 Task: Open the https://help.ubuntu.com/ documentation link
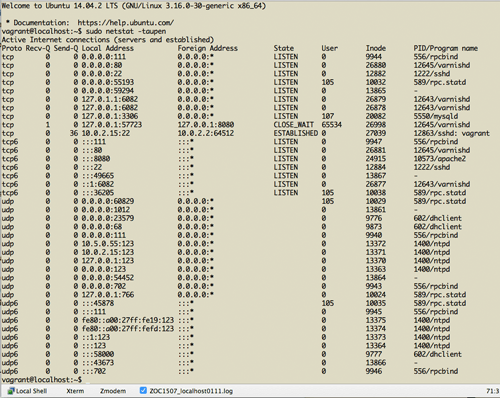[126, 23]
